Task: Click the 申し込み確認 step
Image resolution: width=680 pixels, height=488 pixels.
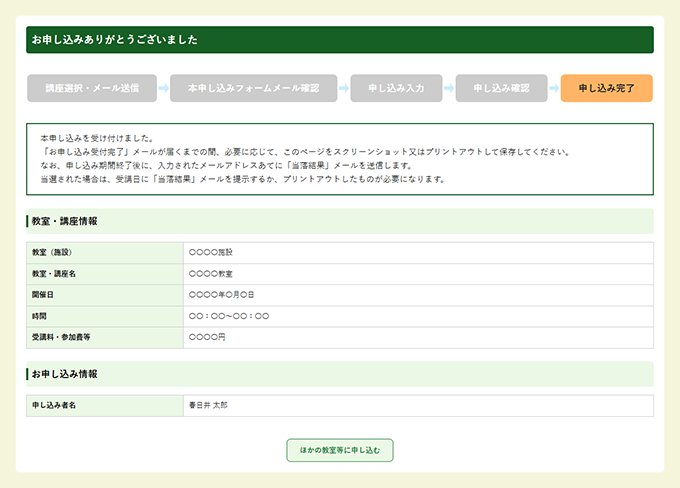Action: 501,88
